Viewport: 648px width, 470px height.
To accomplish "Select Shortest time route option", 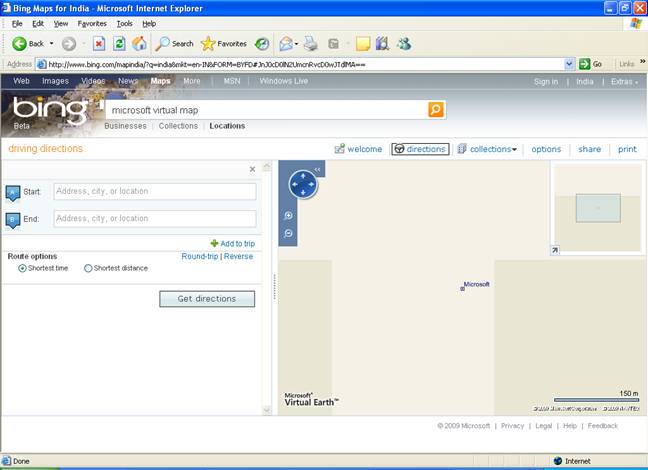I will tap(22, 268).
